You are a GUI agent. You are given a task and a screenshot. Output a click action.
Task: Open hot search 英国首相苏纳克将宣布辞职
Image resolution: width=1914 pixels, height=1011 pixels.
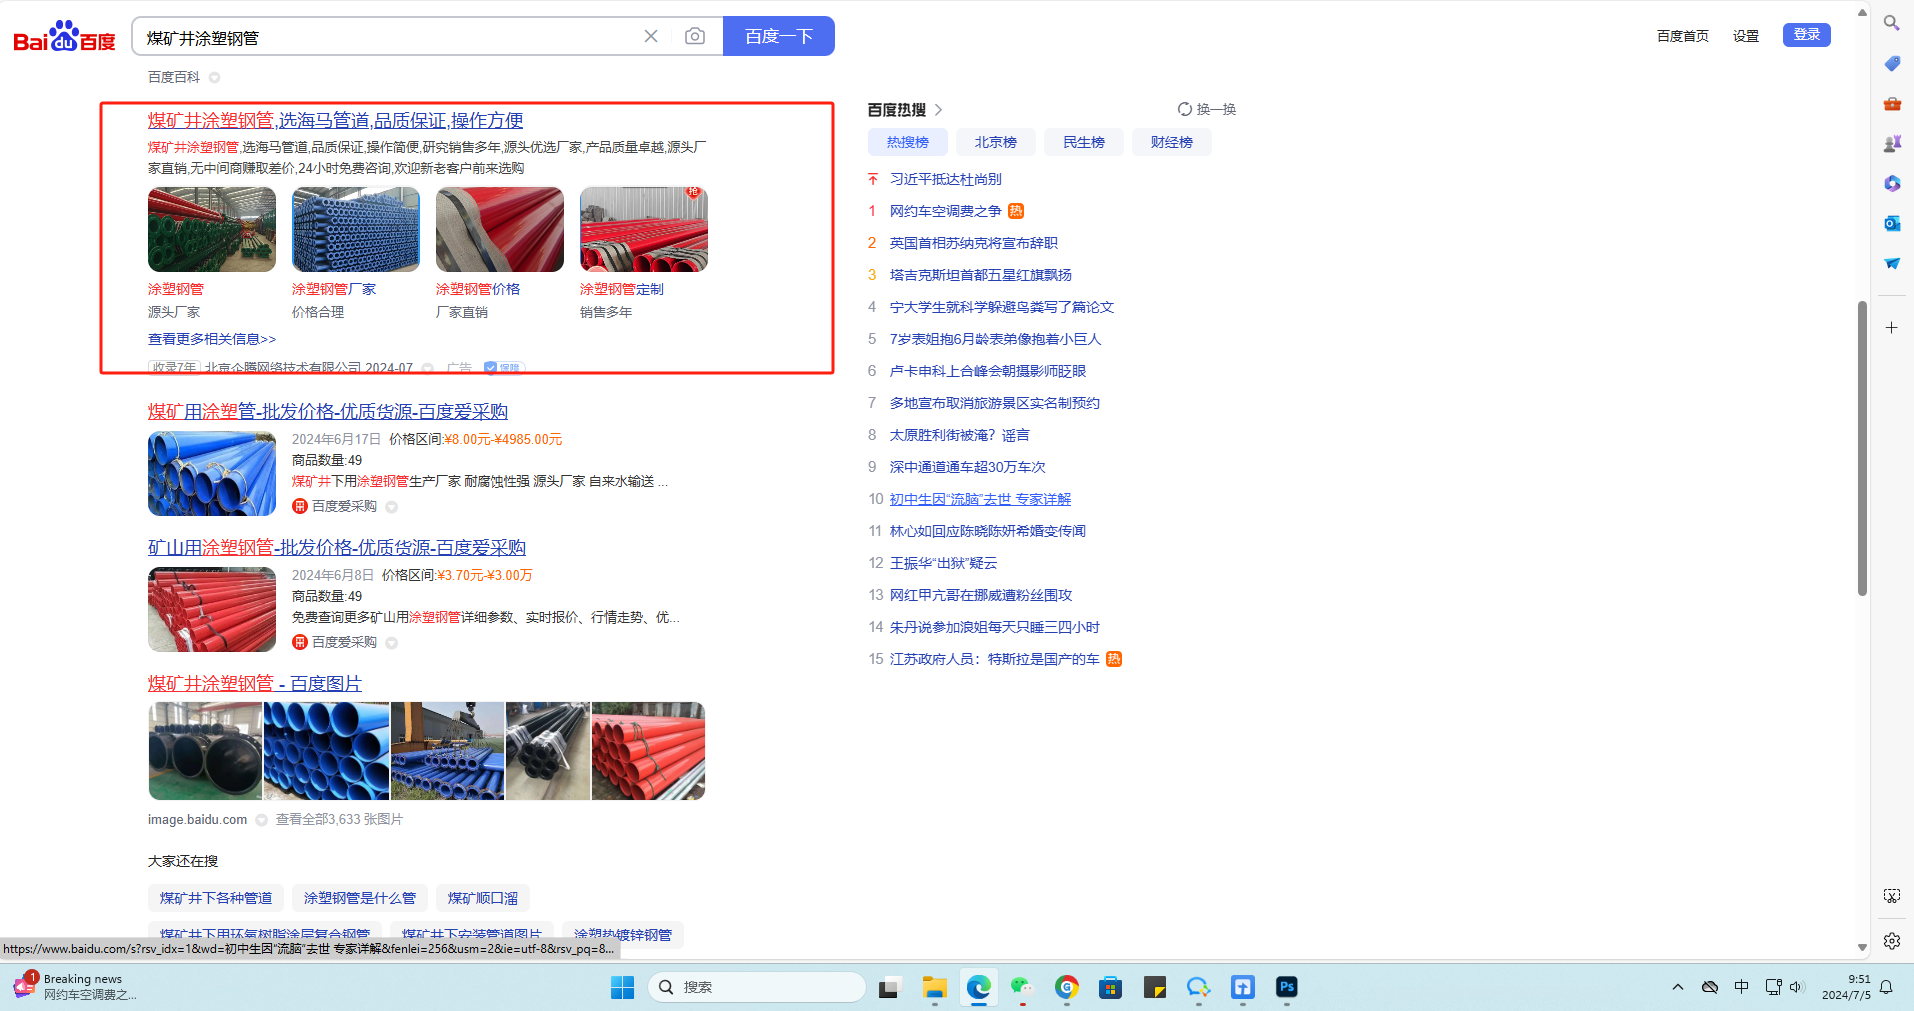(x=974, y=243)
